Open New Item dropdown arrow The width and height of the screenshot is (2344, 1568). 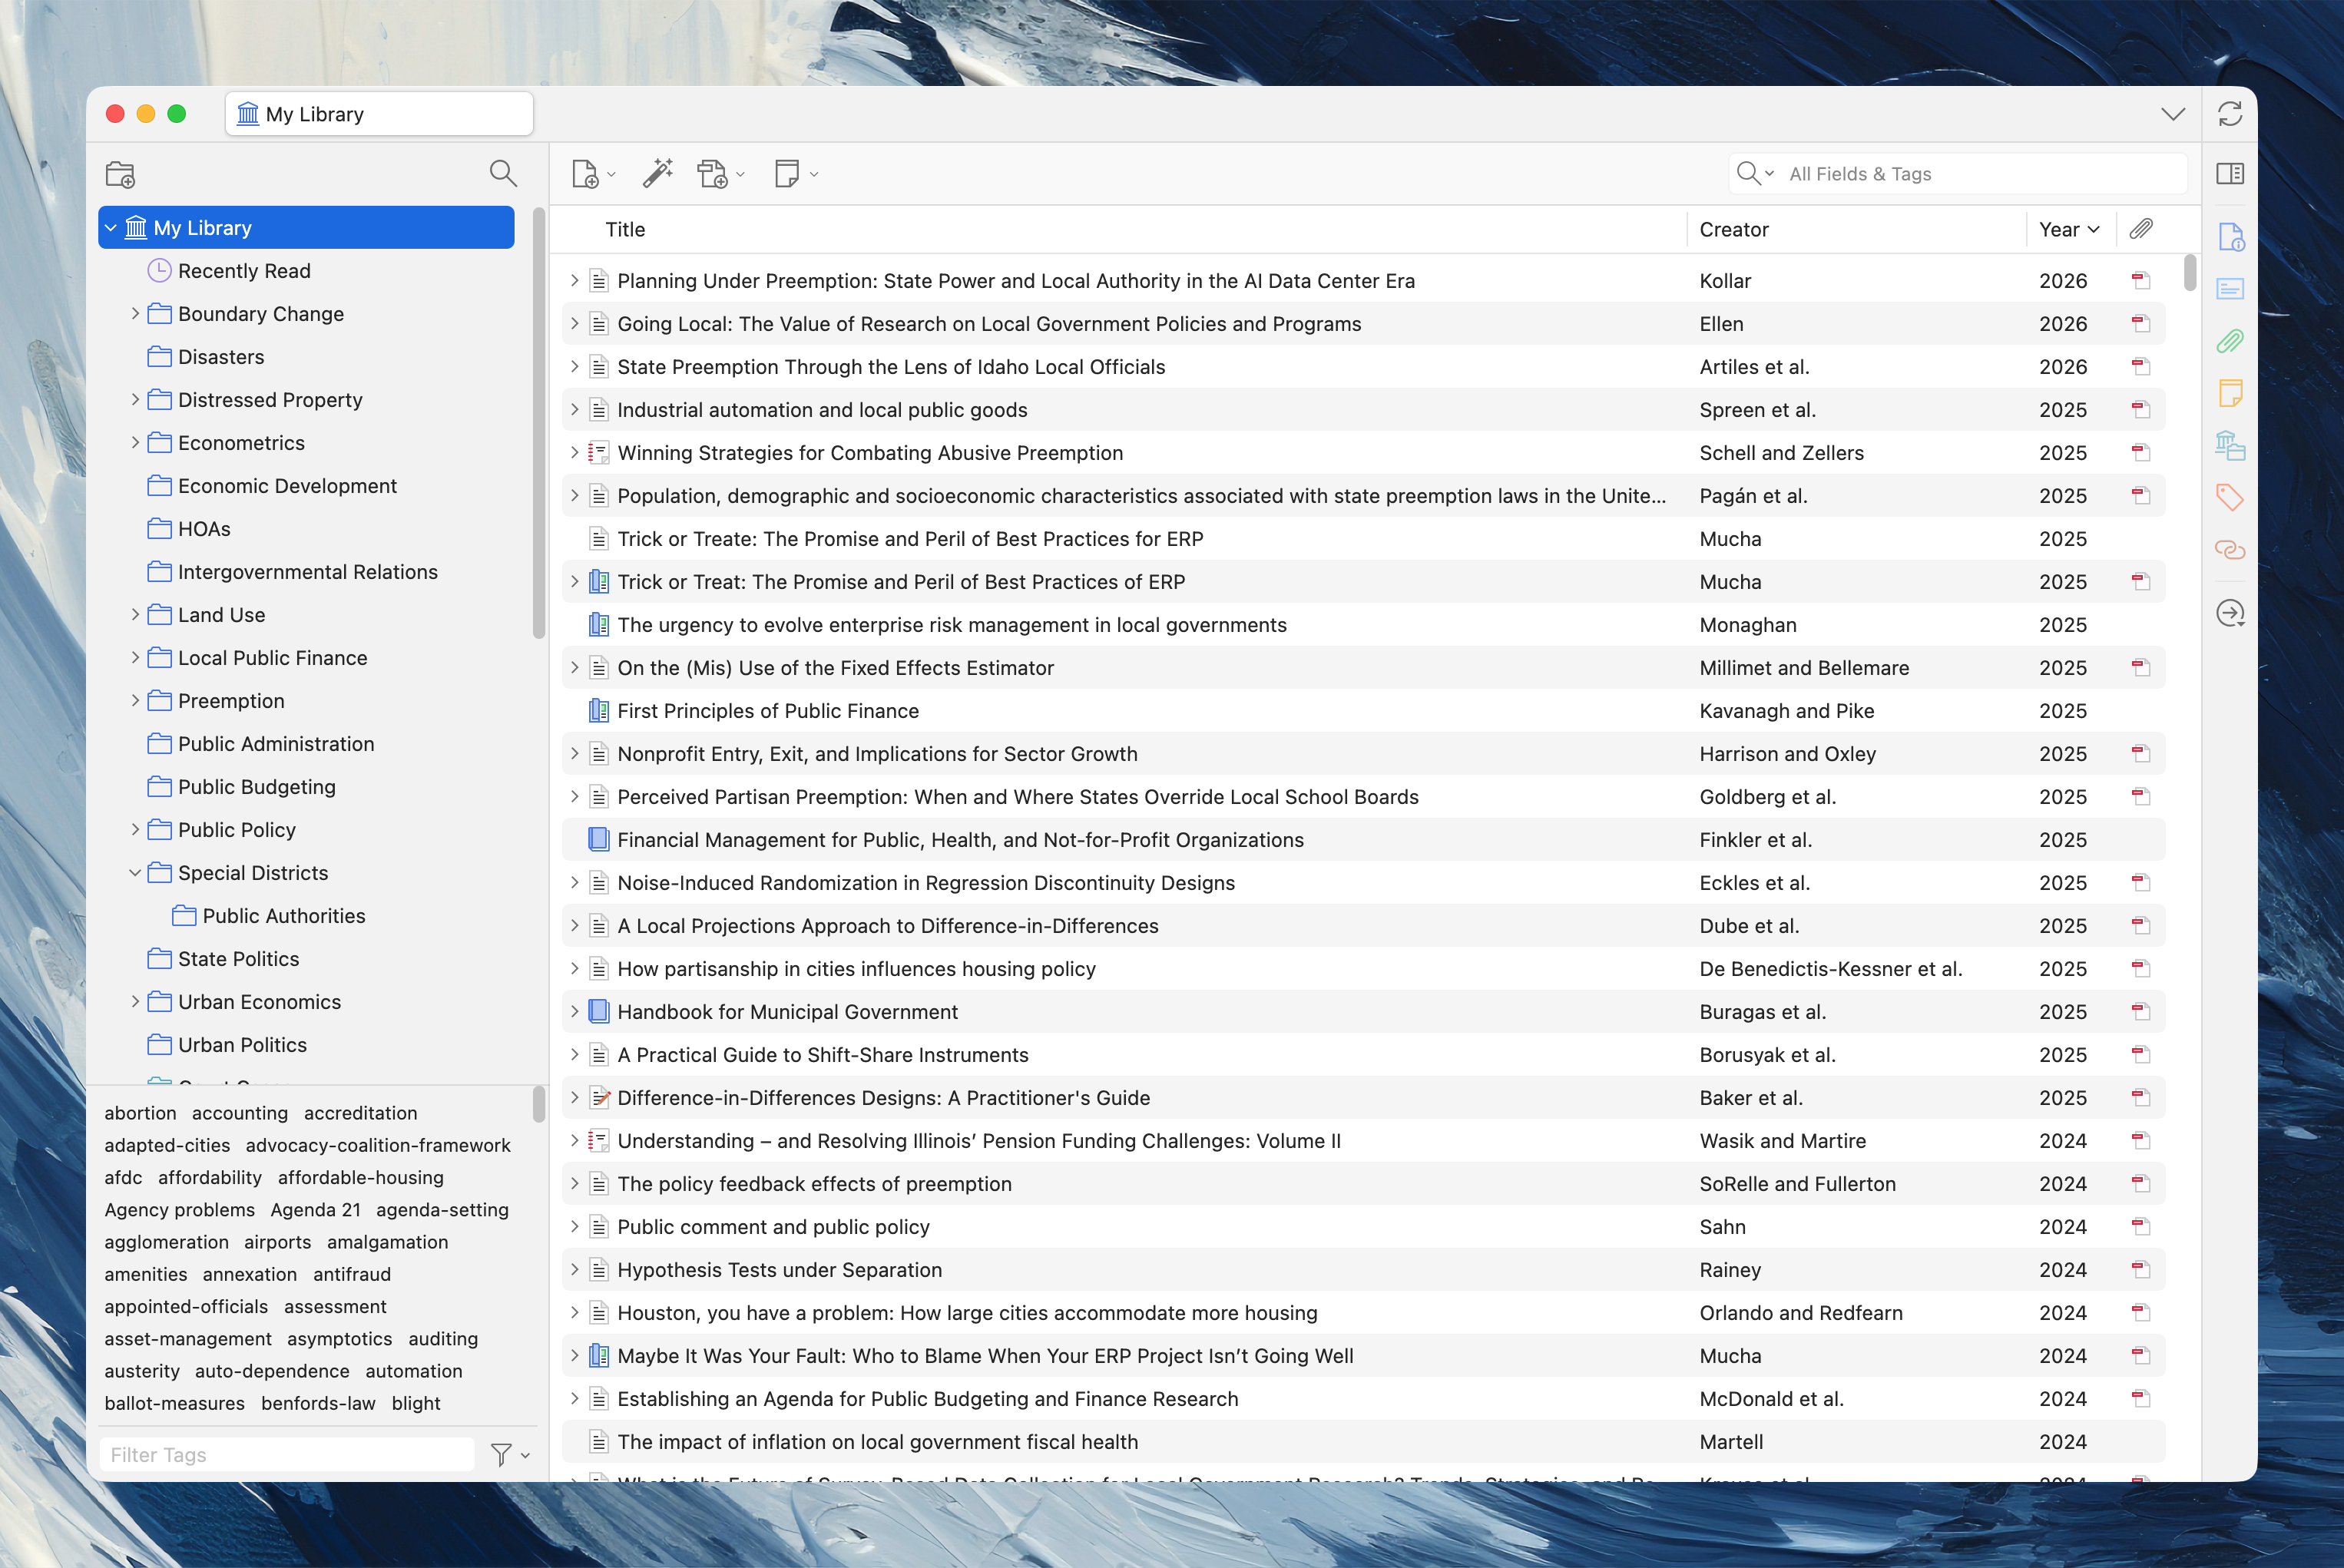click(x=611, y=175)
